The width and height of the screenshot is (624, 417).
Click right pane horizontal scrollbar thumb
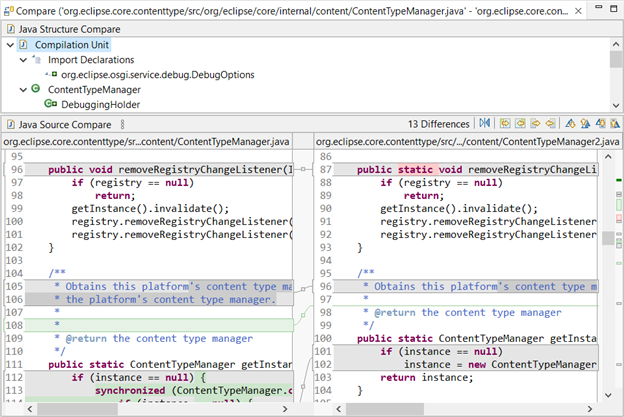(x=385, y=409)
